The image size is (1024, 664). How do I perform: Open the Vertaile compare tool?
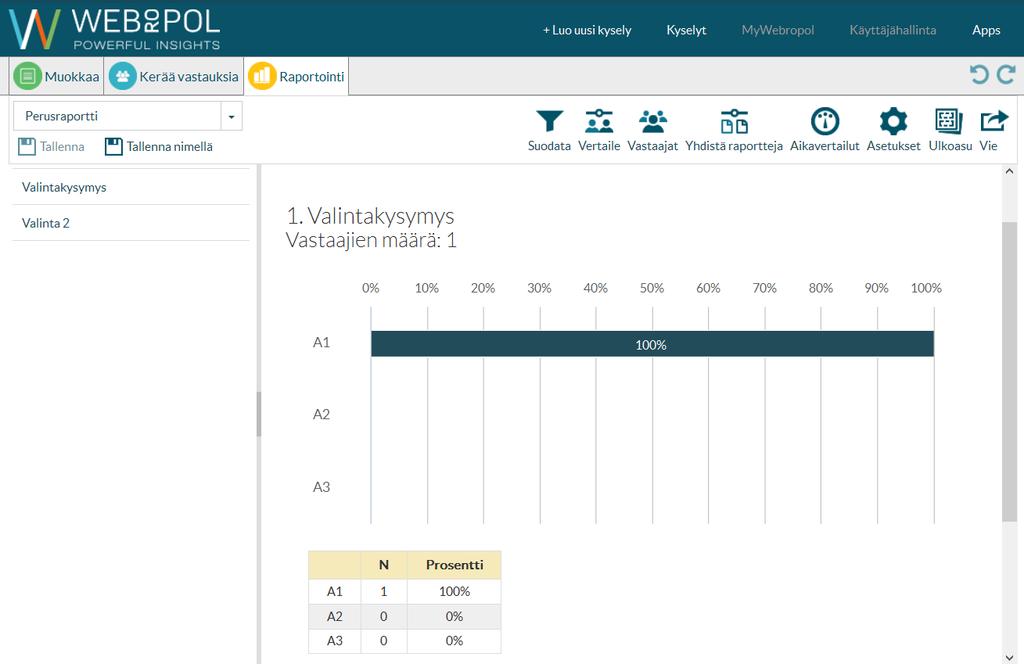pos(599,121)
